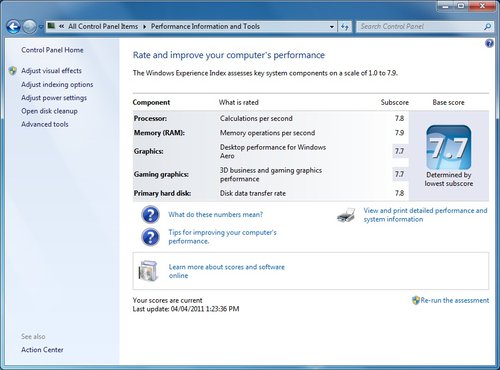The height and width of the screenshot is (370, 500).
Task: View and print detailed performance information
Action: coord(425,215)
